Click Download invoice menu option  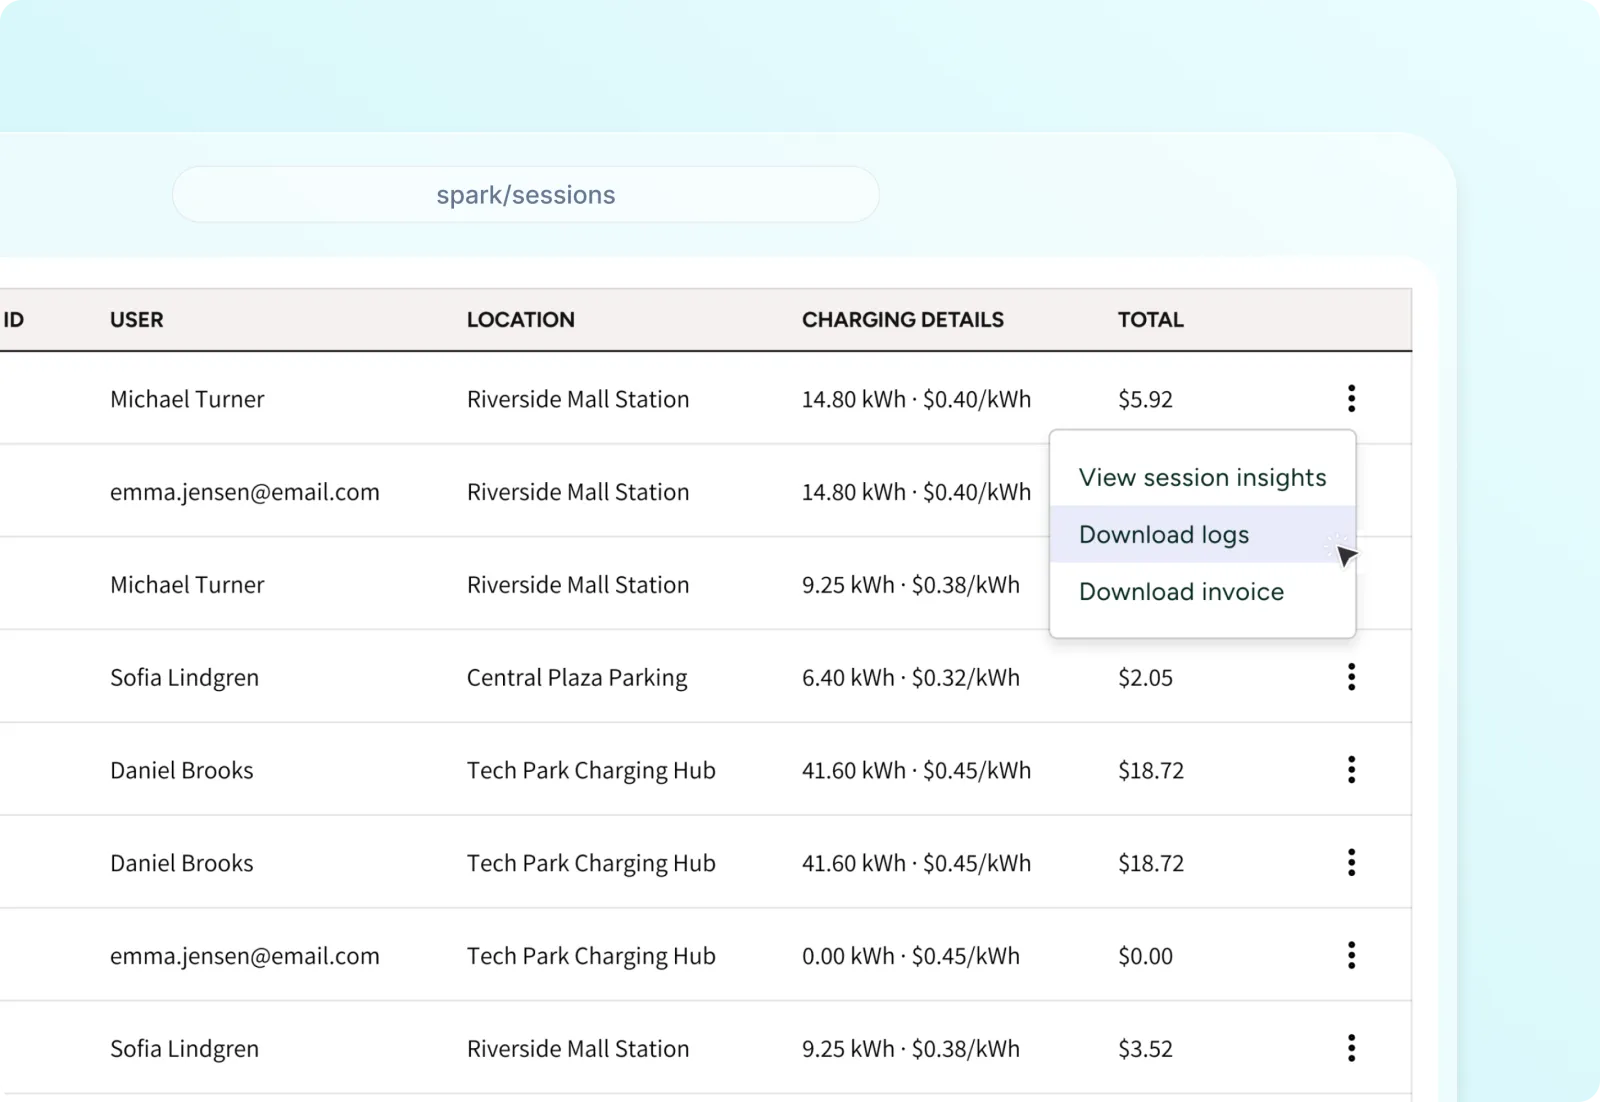(1181, 592)
